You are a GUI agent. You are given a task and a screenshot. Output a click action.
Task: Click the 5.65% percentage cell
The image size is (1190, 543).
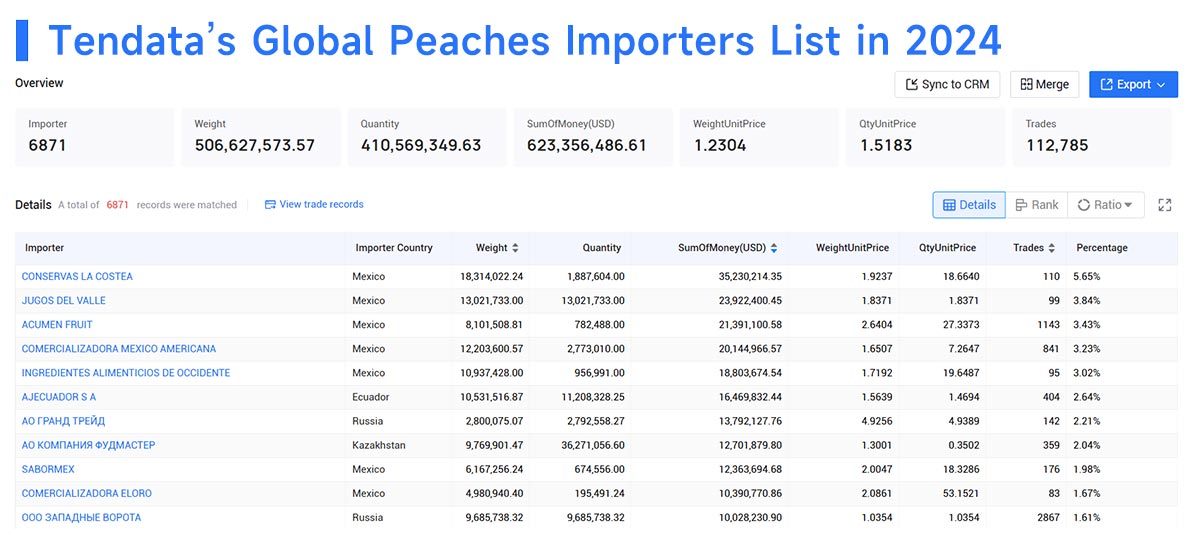1087,276
